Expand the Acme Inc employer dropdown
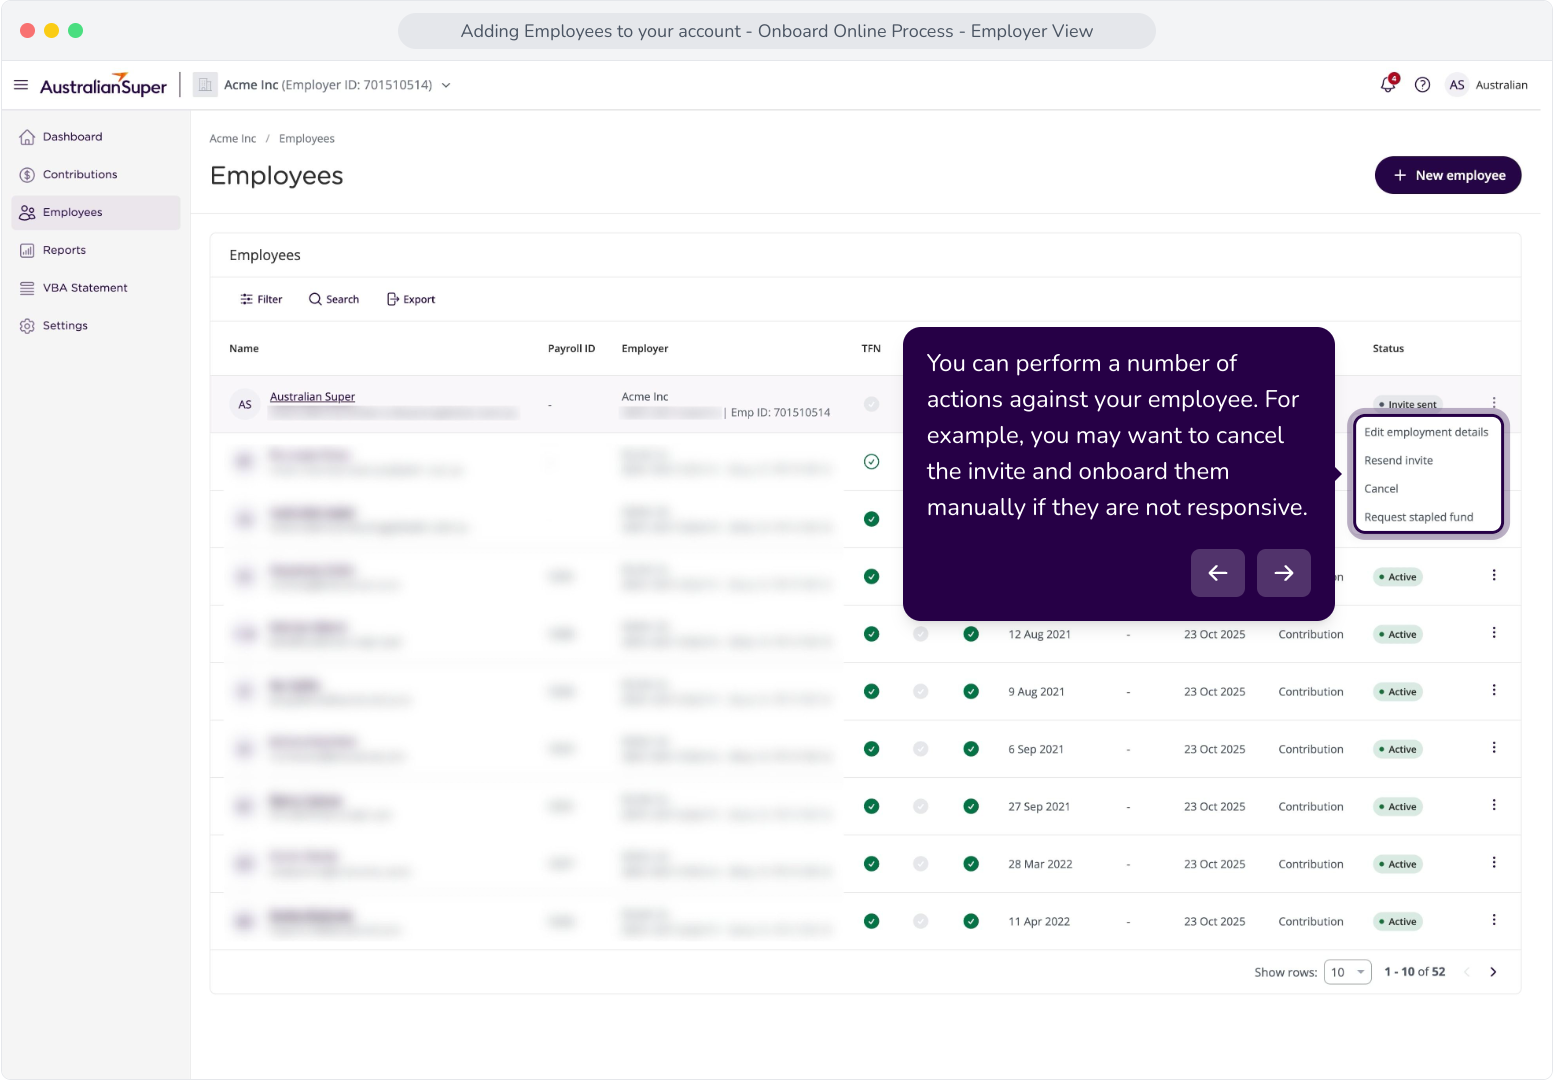 [446, 85]
